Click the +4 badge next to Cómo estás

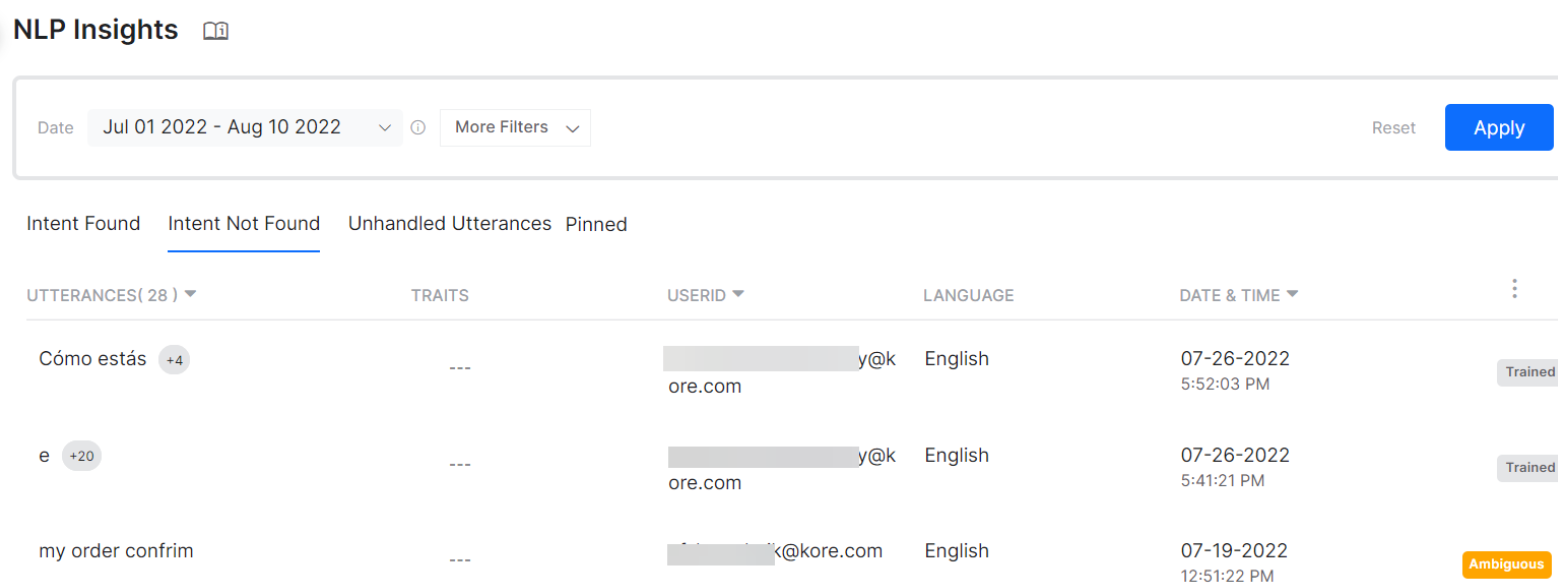[x=174, y=360]
